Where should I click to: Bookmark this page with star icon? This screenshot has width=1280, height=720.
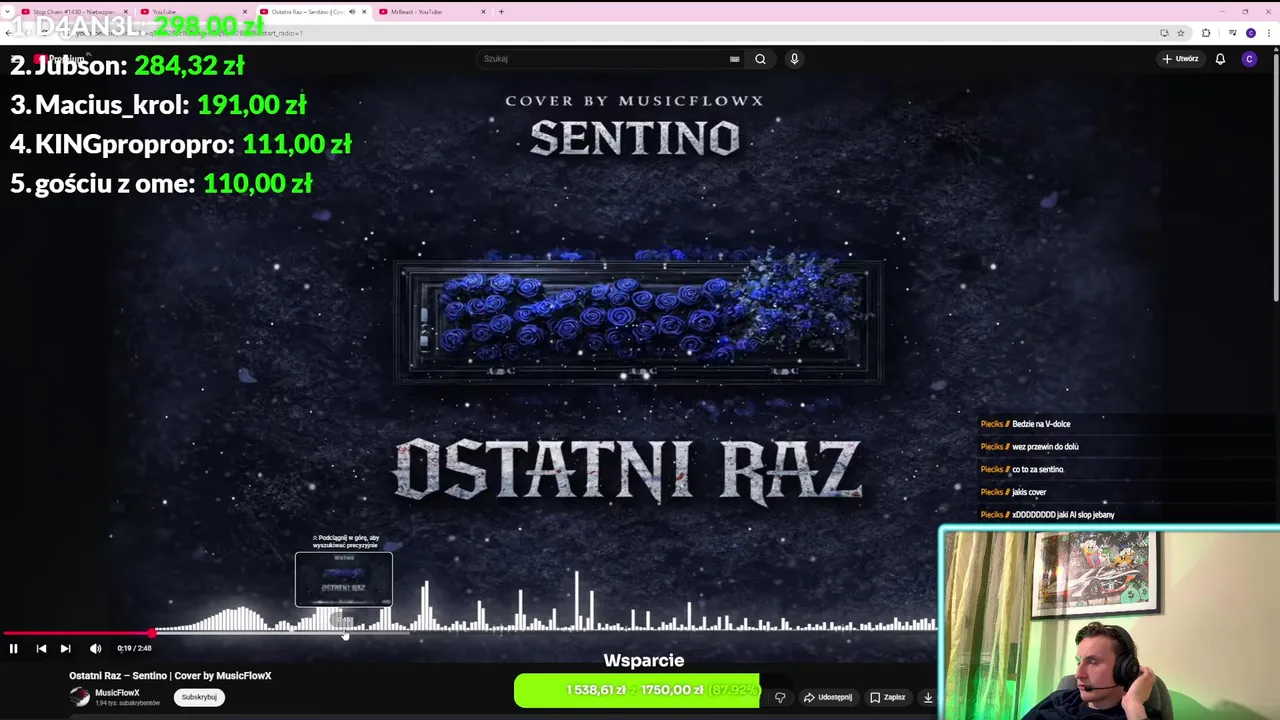pyautogui.click(x=1180, y=33)
